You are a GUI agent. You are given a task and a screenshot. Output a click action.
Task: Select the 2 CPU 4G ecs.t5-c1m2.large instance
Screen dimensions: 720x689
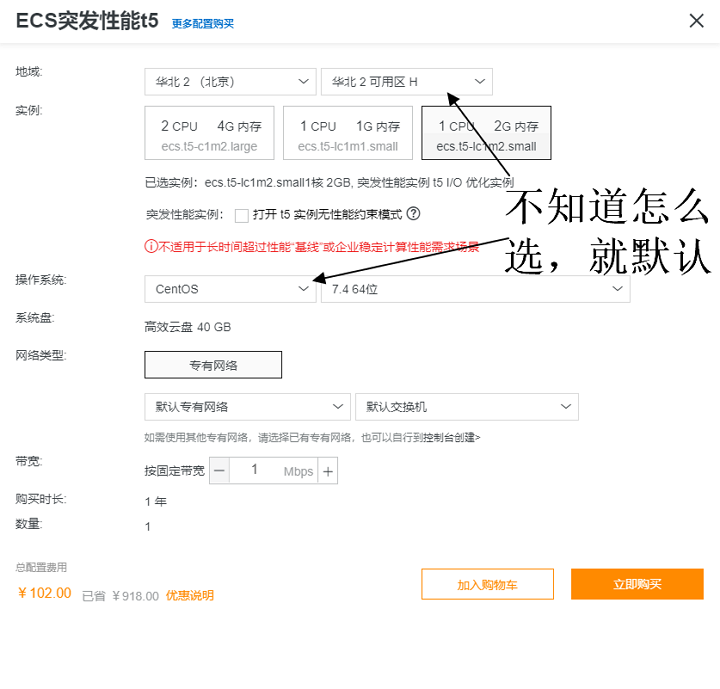[x=209, y=133]
